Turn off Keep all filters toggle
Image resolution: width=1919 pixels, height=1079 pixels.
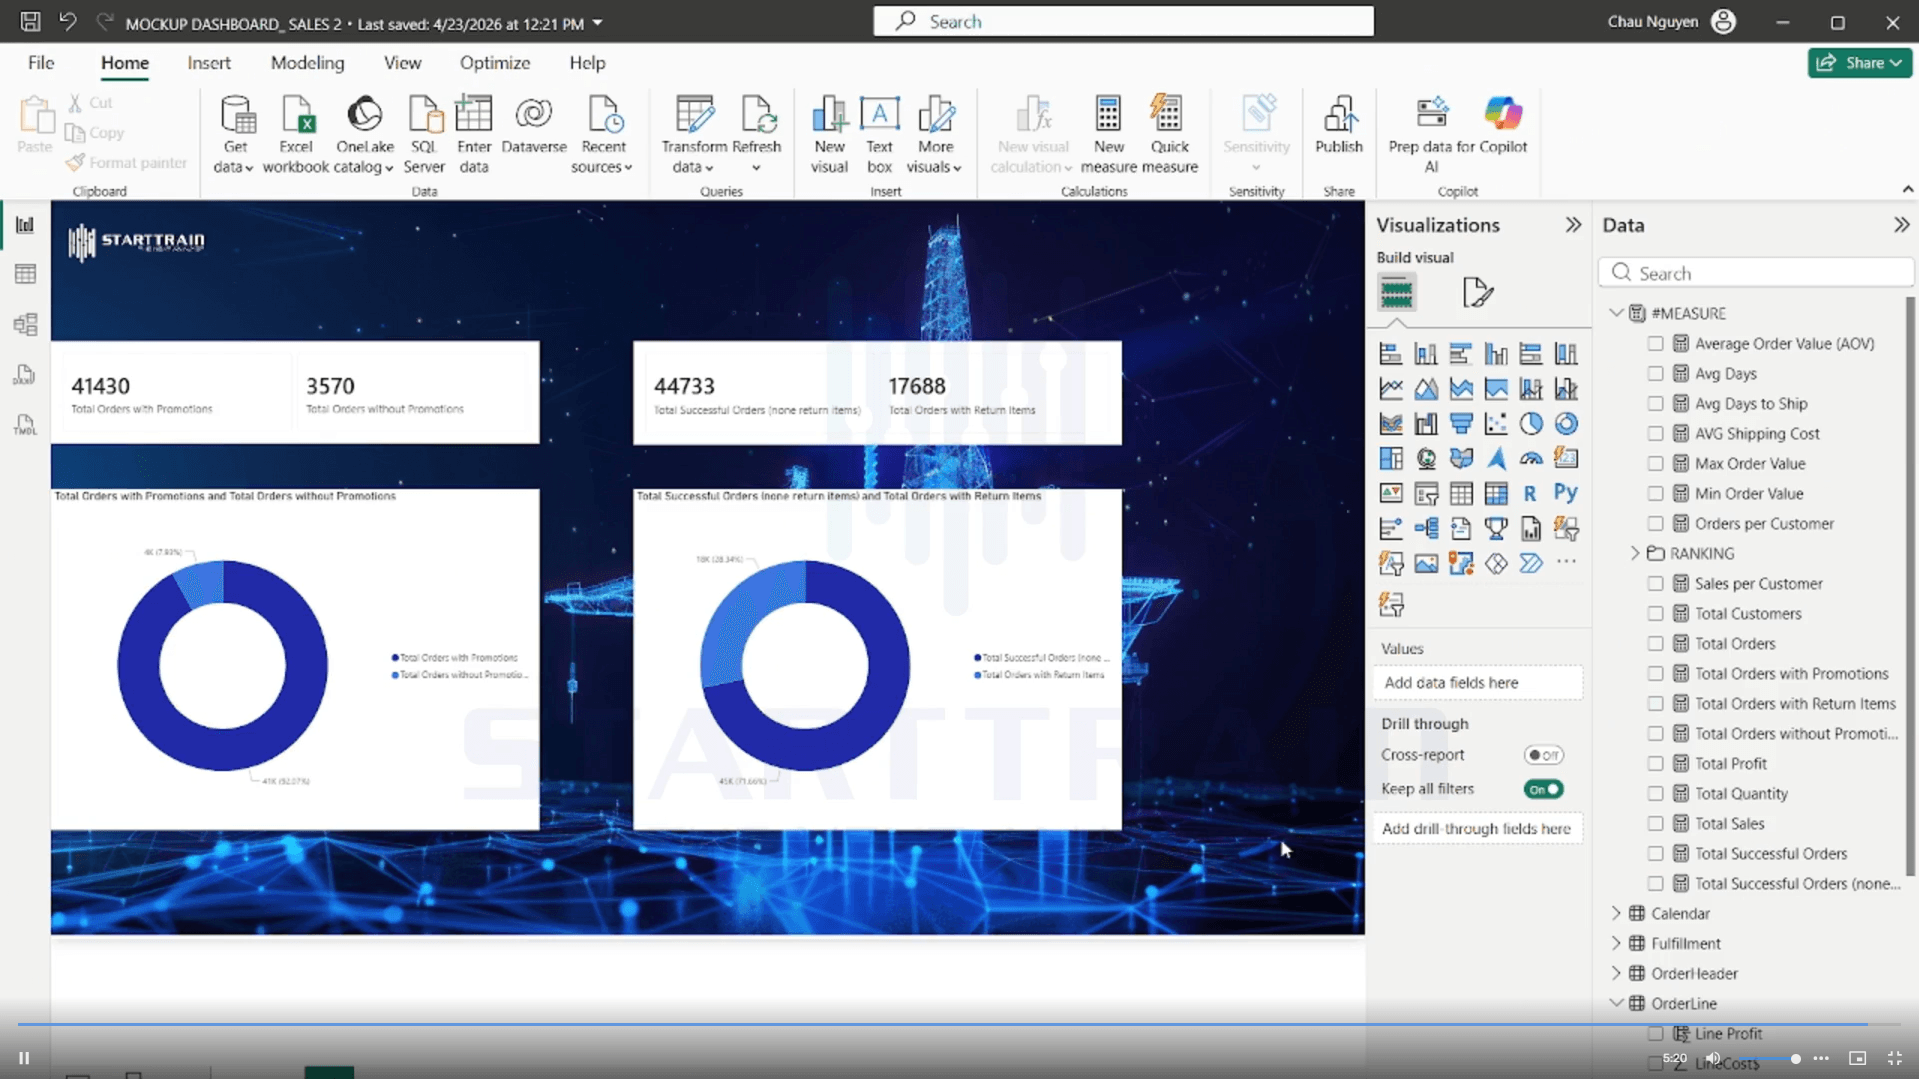(1543, 789)
